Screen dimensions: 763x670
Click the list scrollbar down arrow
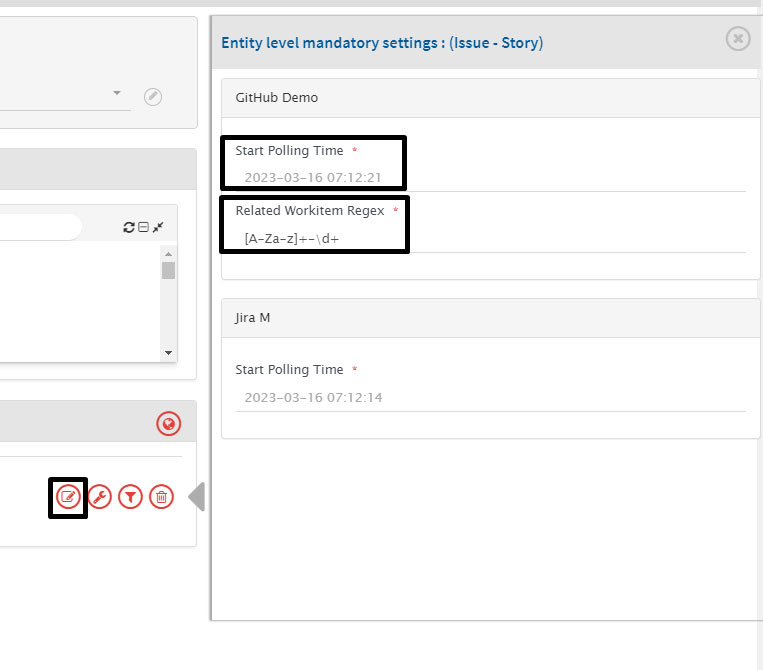[168, 353]
